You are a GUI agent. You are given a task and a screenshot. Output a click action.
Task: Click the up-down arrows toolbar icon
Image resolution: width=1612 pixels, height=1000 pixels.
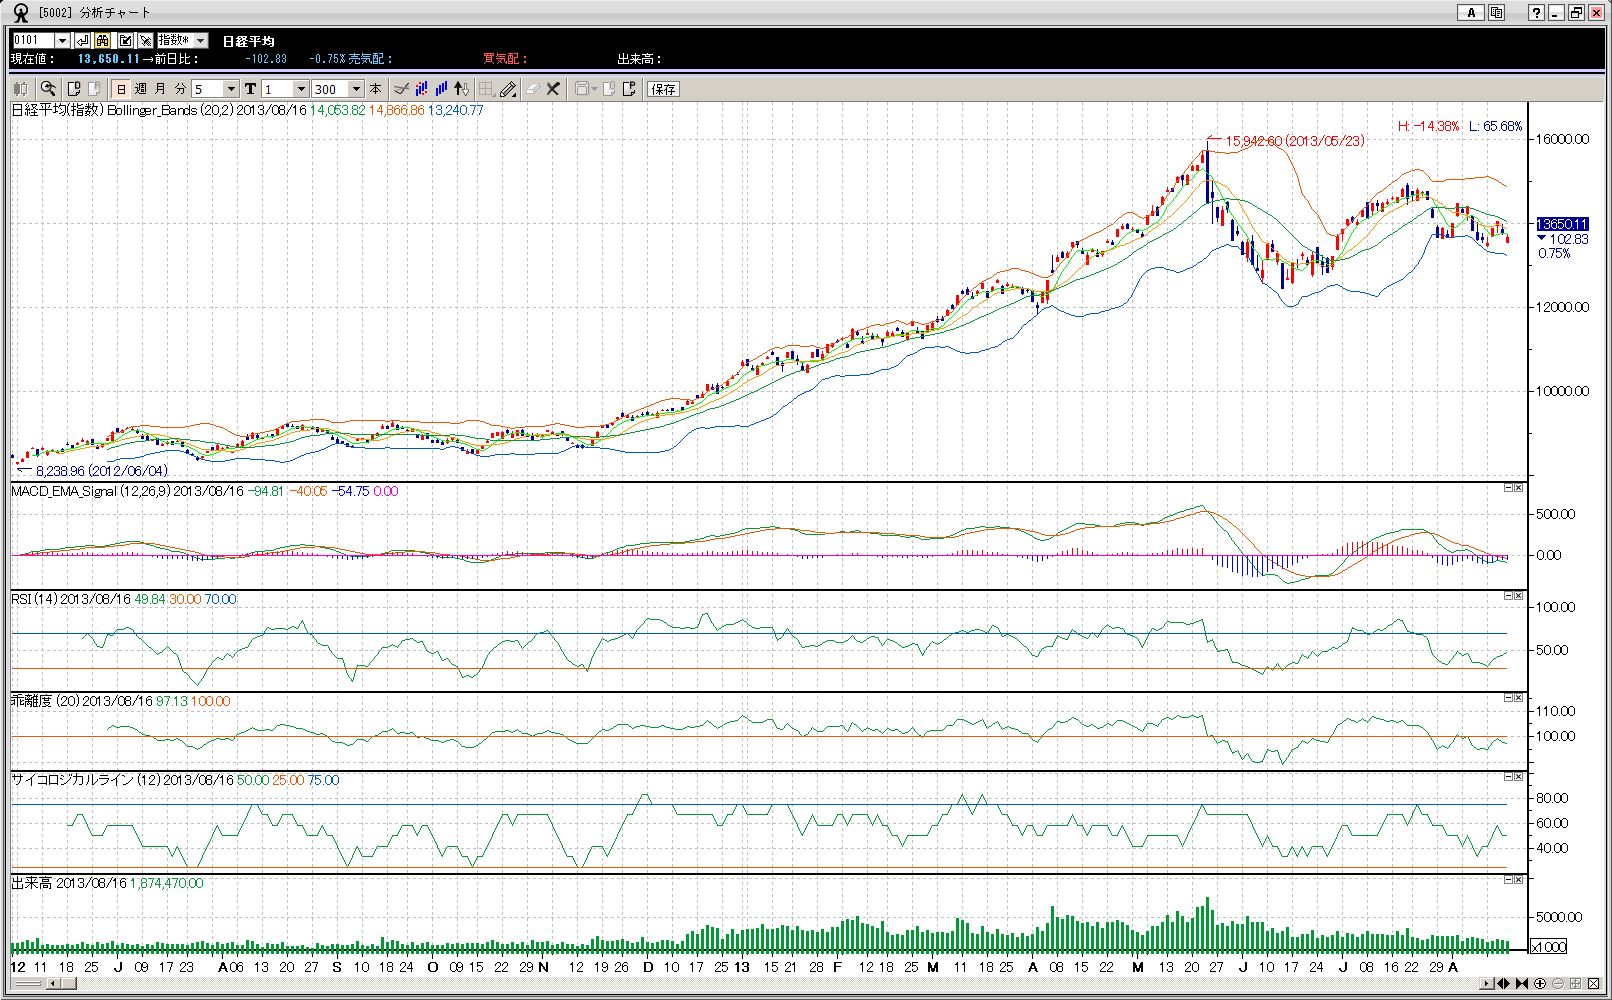coord(461,89)
